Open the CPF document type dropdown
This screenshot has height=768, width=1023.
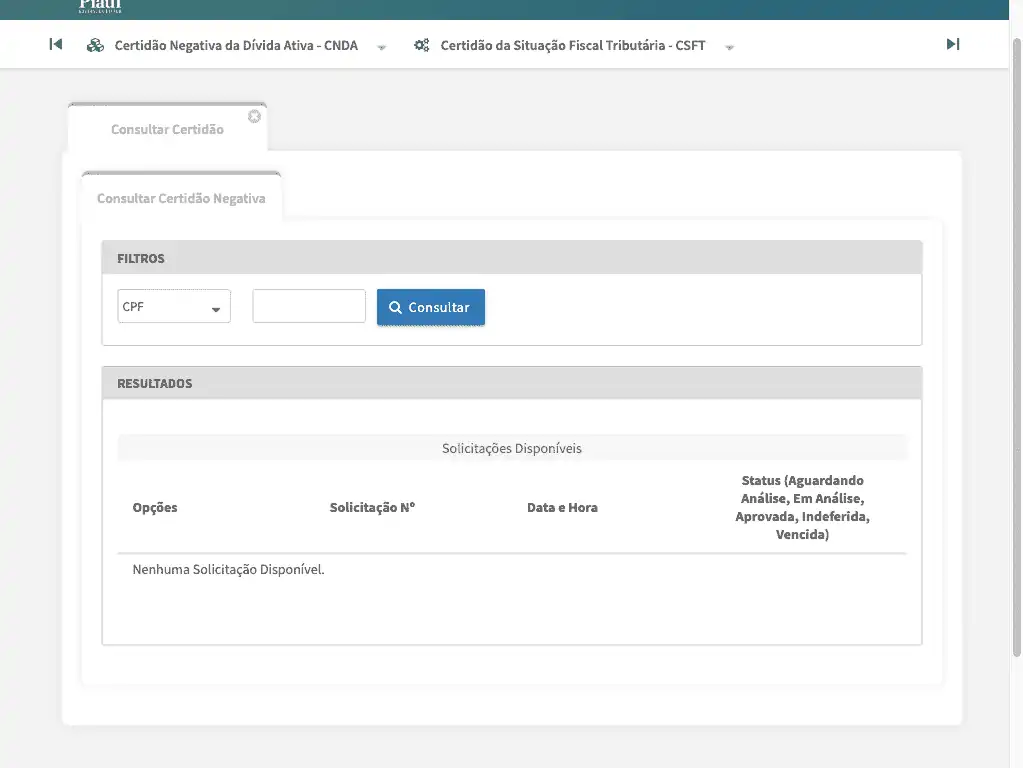pyautogui.click(x=174, y=307)
